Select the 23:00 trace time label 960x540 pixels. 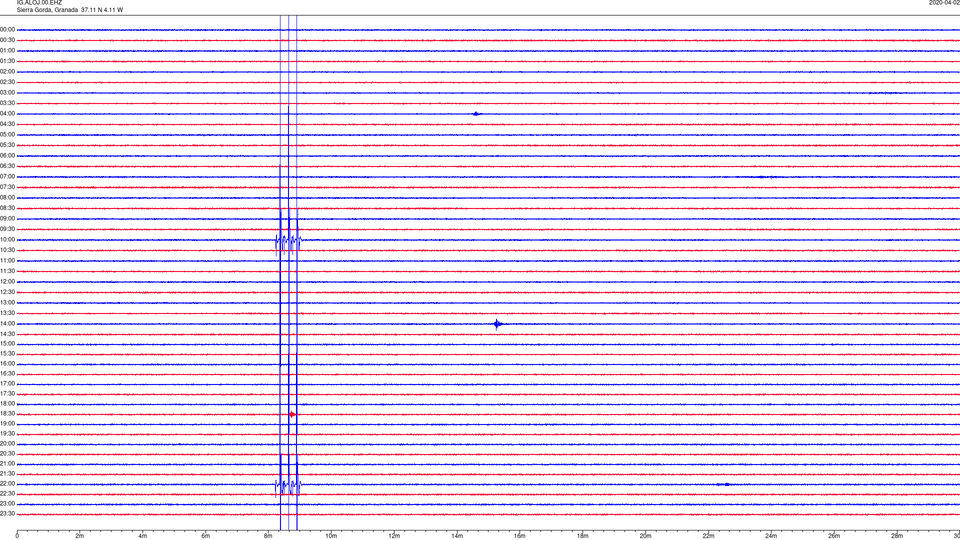coord(7,504)
